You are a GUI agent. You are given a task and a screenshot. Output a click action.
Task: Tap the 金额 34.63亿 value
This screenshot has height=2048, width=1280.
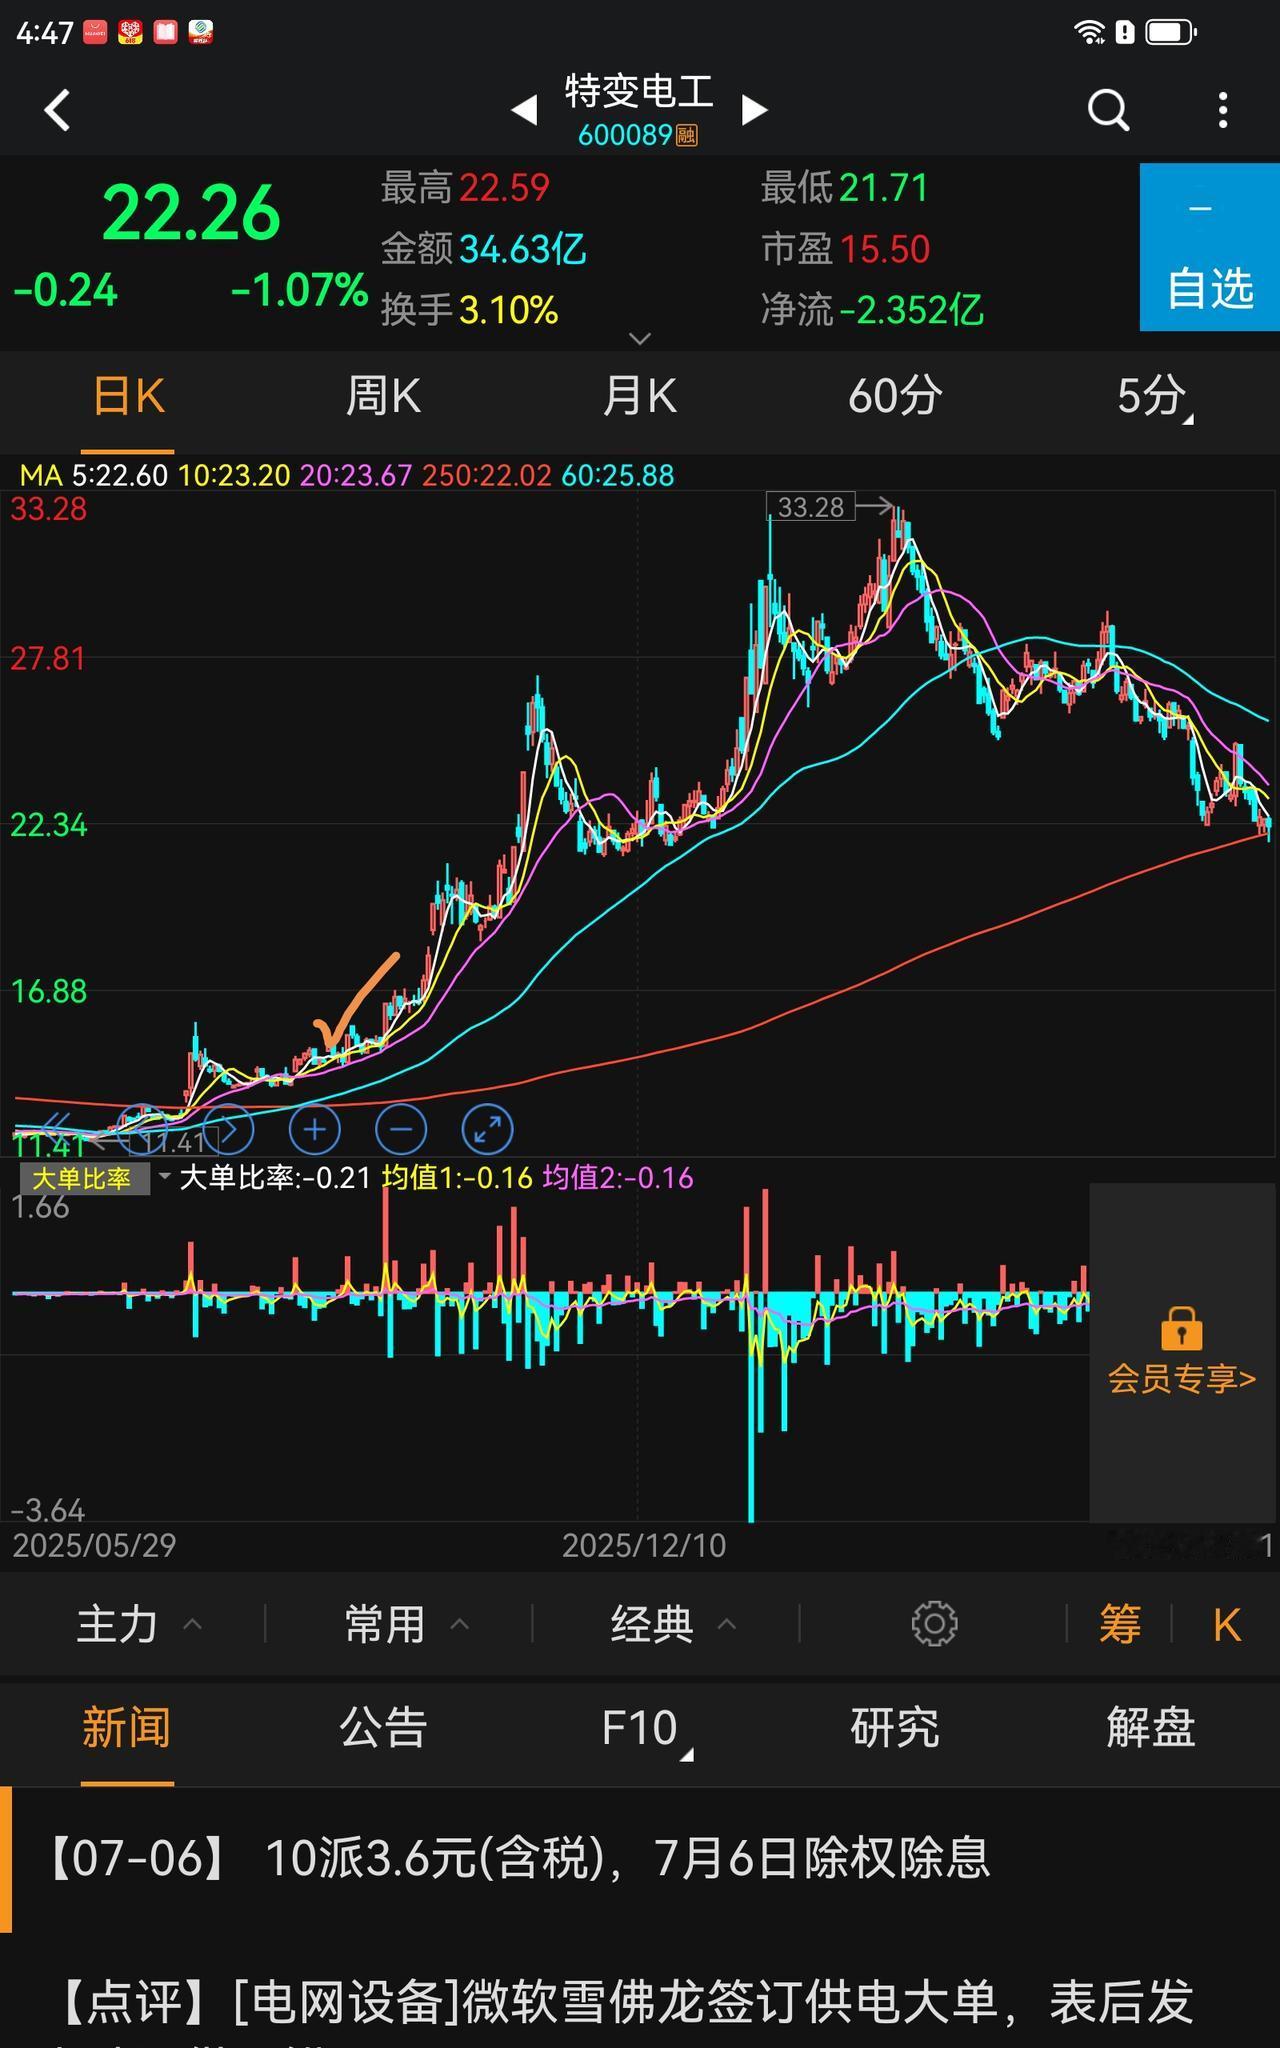tap(522, 249)
